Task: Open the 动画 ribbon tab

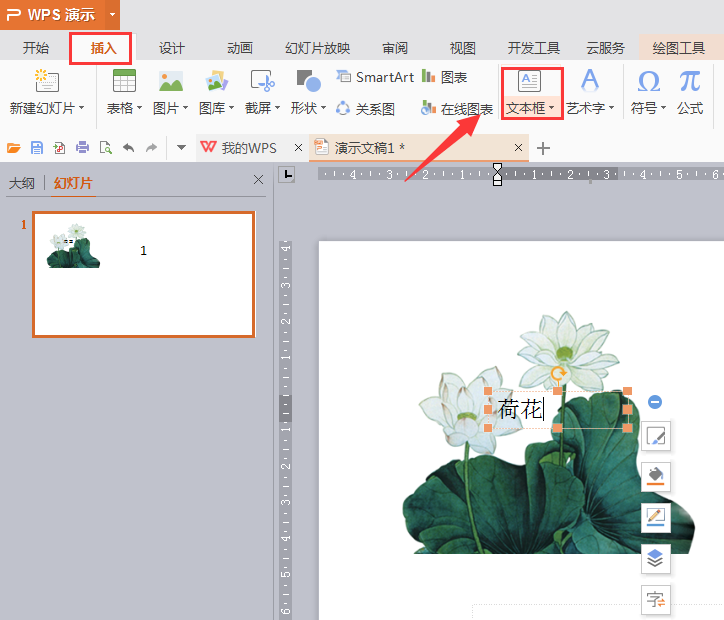Action: tap(240, 48)
